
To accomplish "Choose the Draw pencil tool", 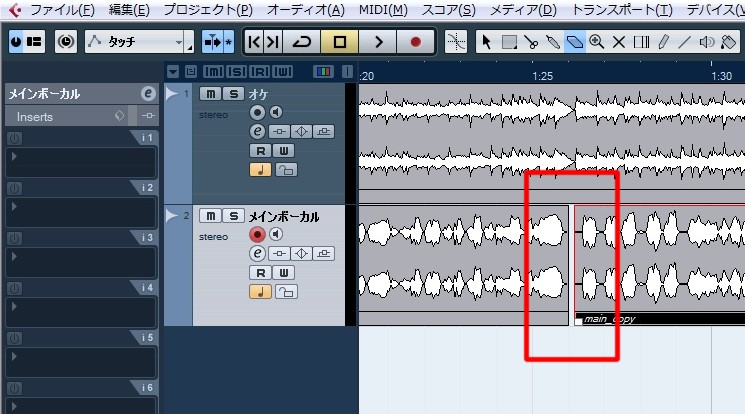I will coord(663,42).
